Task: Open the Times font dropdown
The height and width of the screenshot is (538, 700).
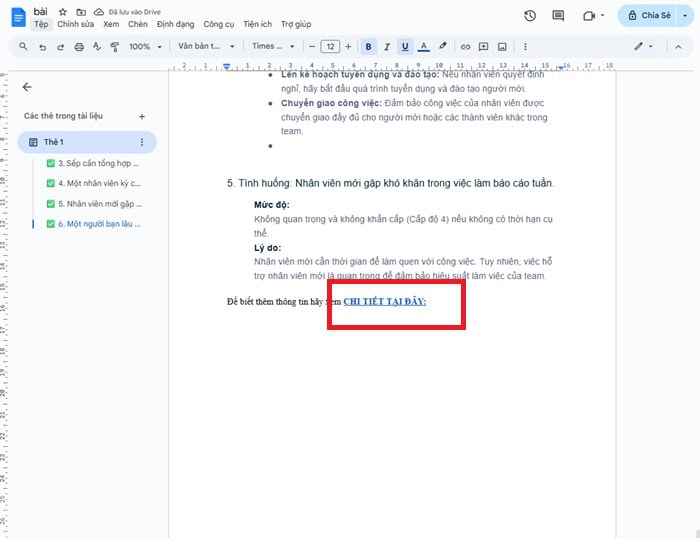Action: coord(273,46)
